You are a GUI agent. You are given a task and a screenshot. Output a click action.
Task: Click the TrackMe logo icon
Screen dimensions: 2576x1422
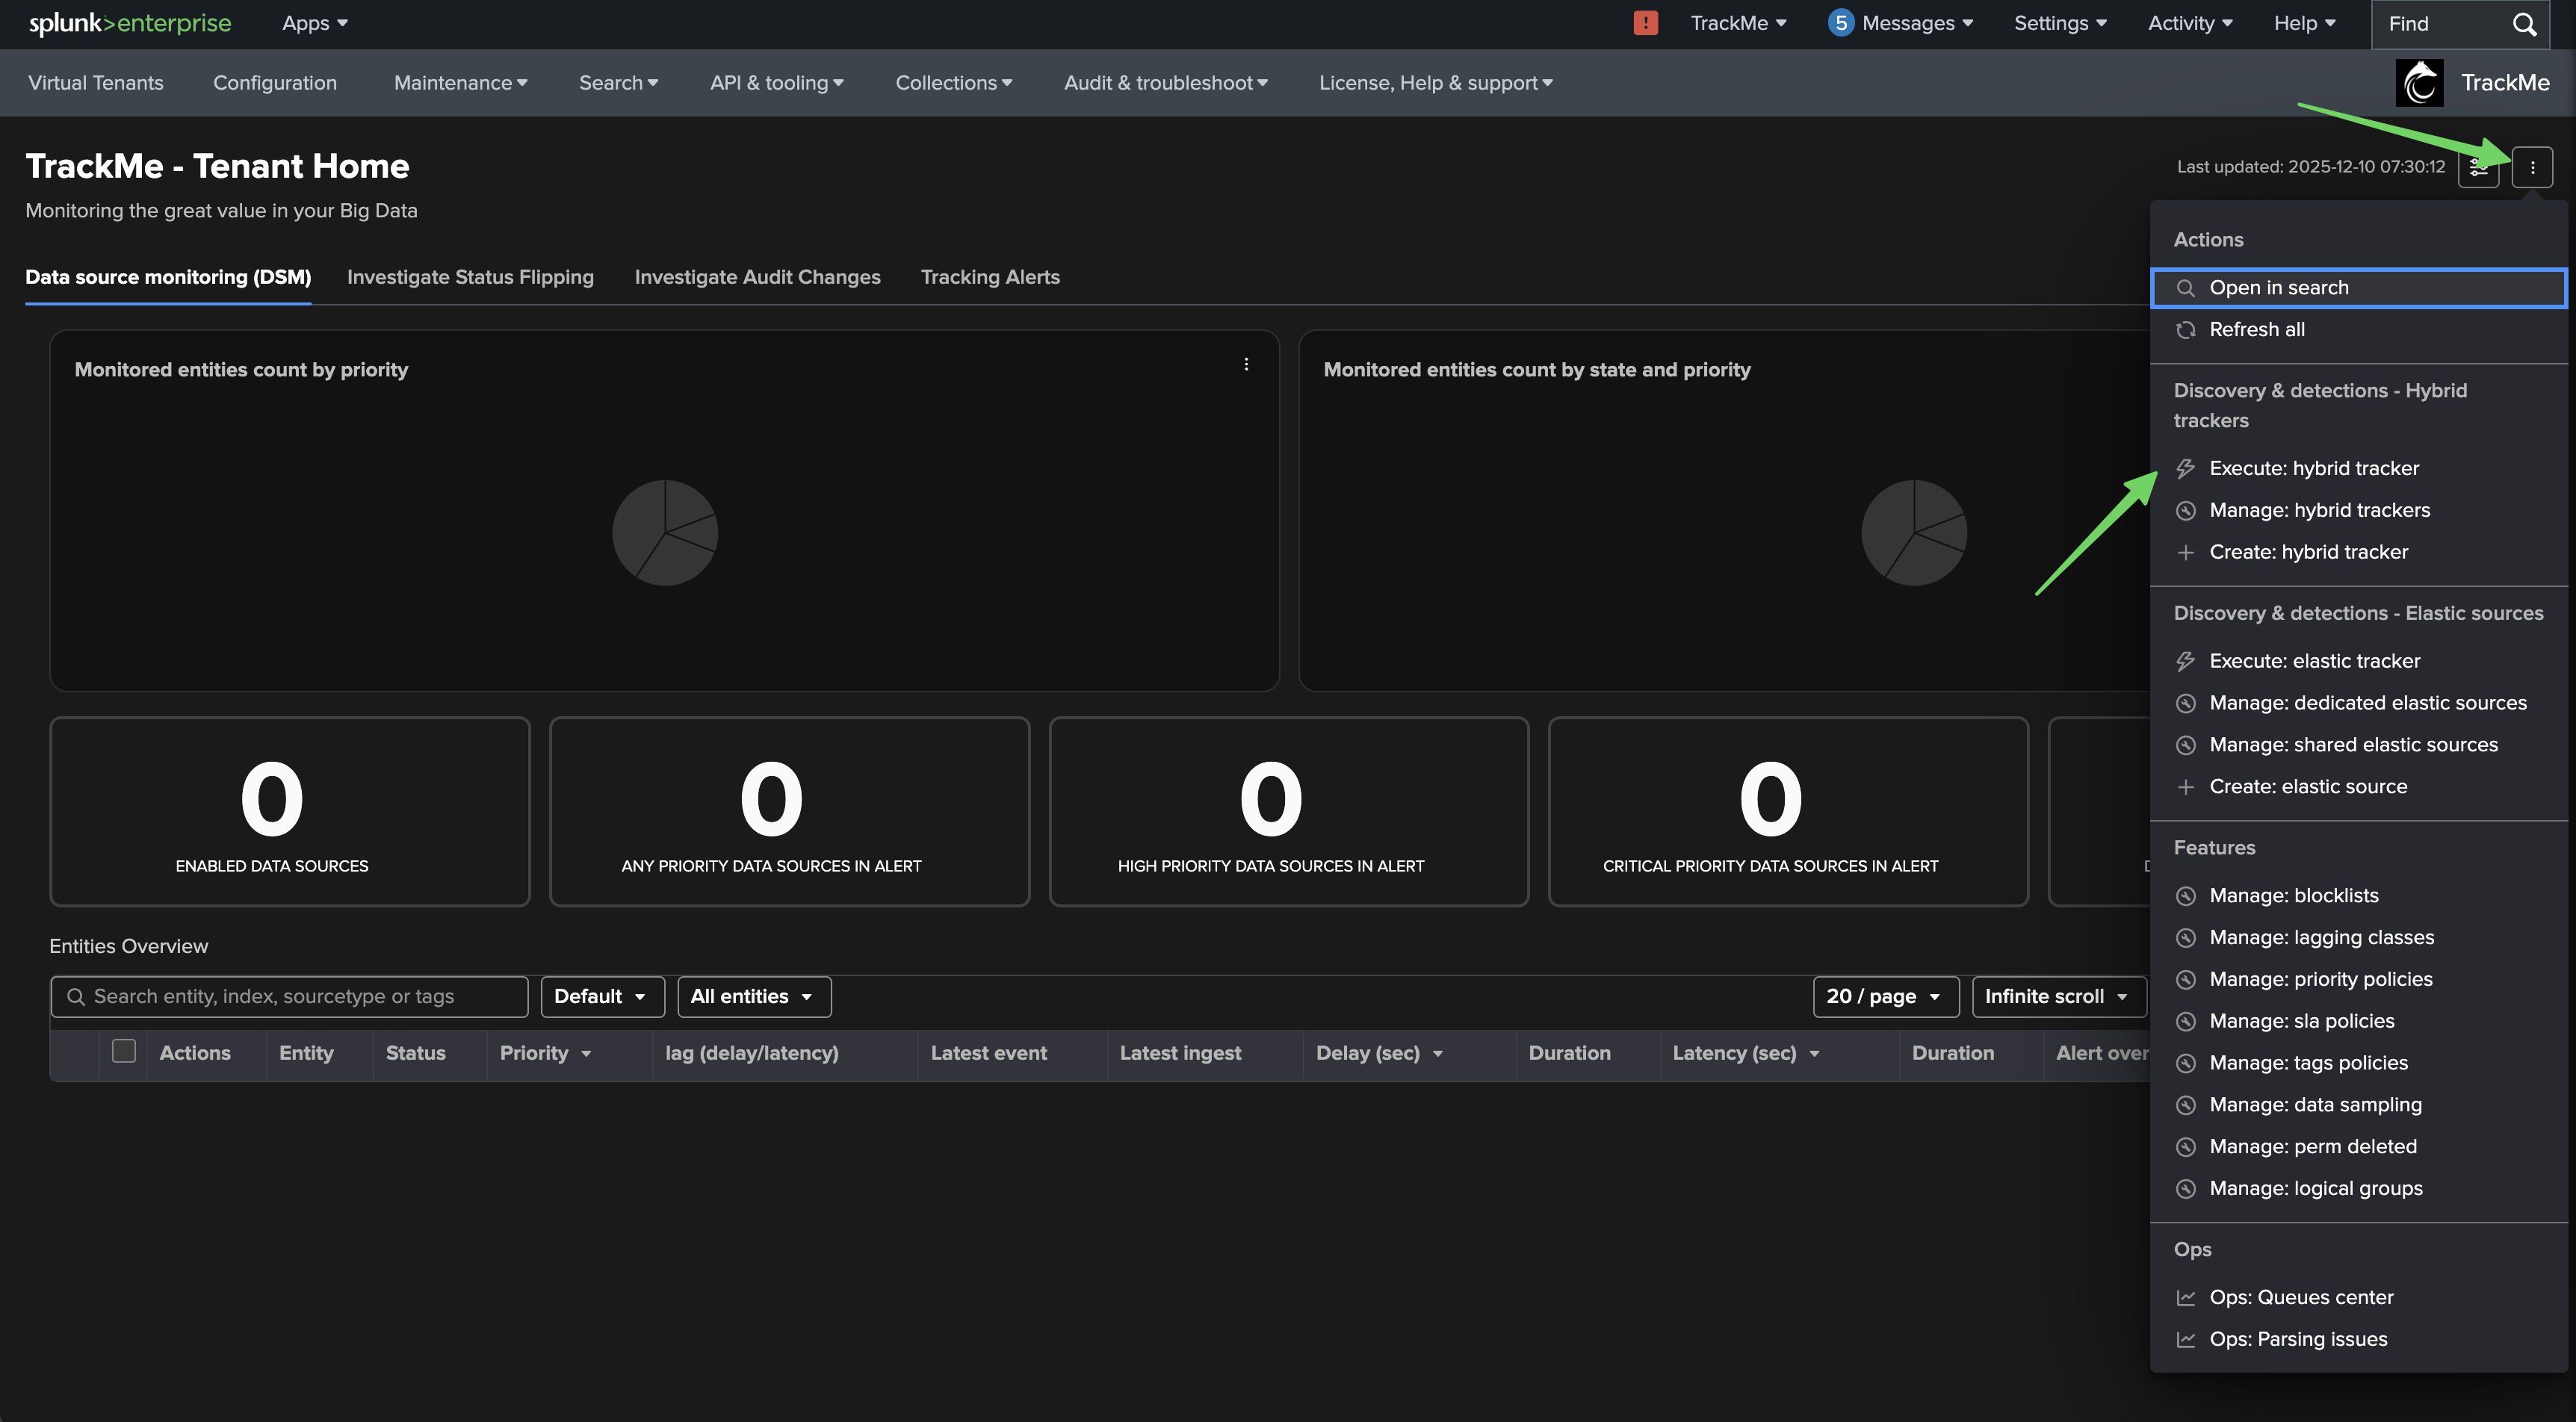pos(2419,83)
